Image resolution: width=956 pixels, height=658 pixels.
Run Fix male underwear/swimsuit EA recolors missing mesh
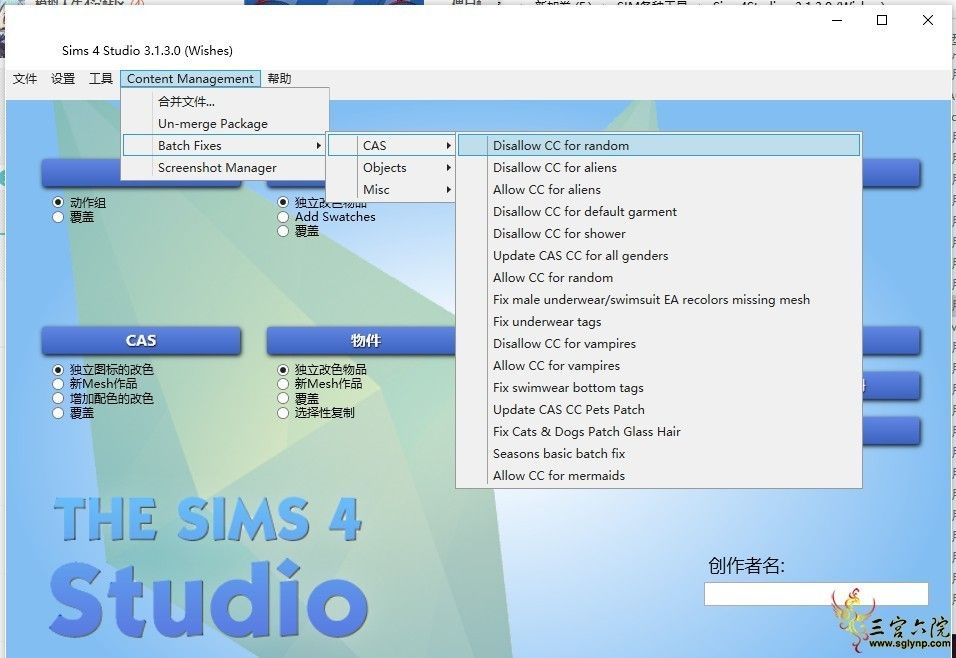point(659,299)
